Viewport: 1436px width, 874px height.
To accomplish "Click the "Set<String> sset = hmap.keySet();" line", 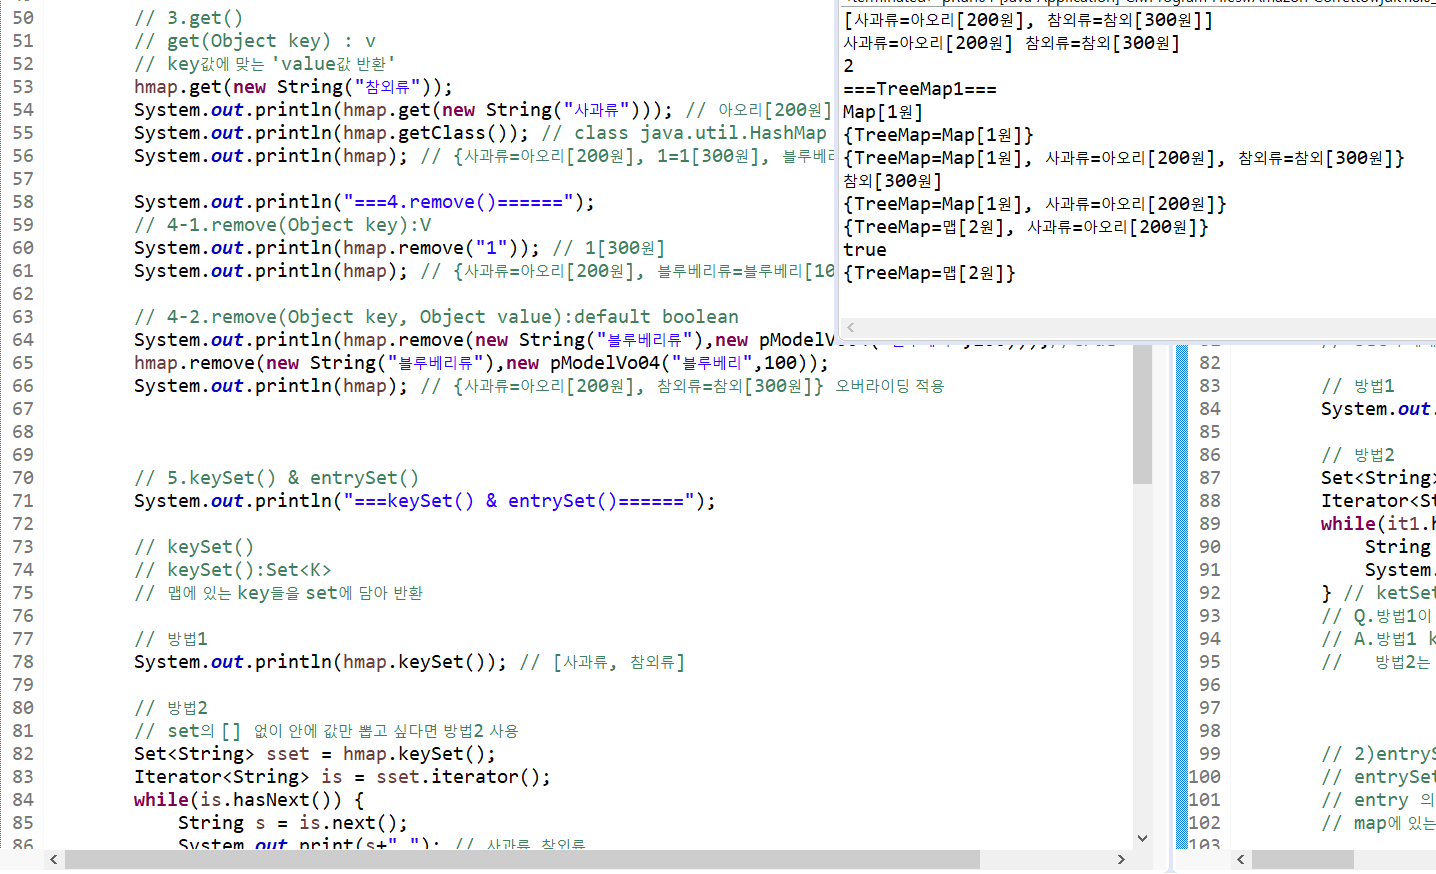I will [315, 754].
